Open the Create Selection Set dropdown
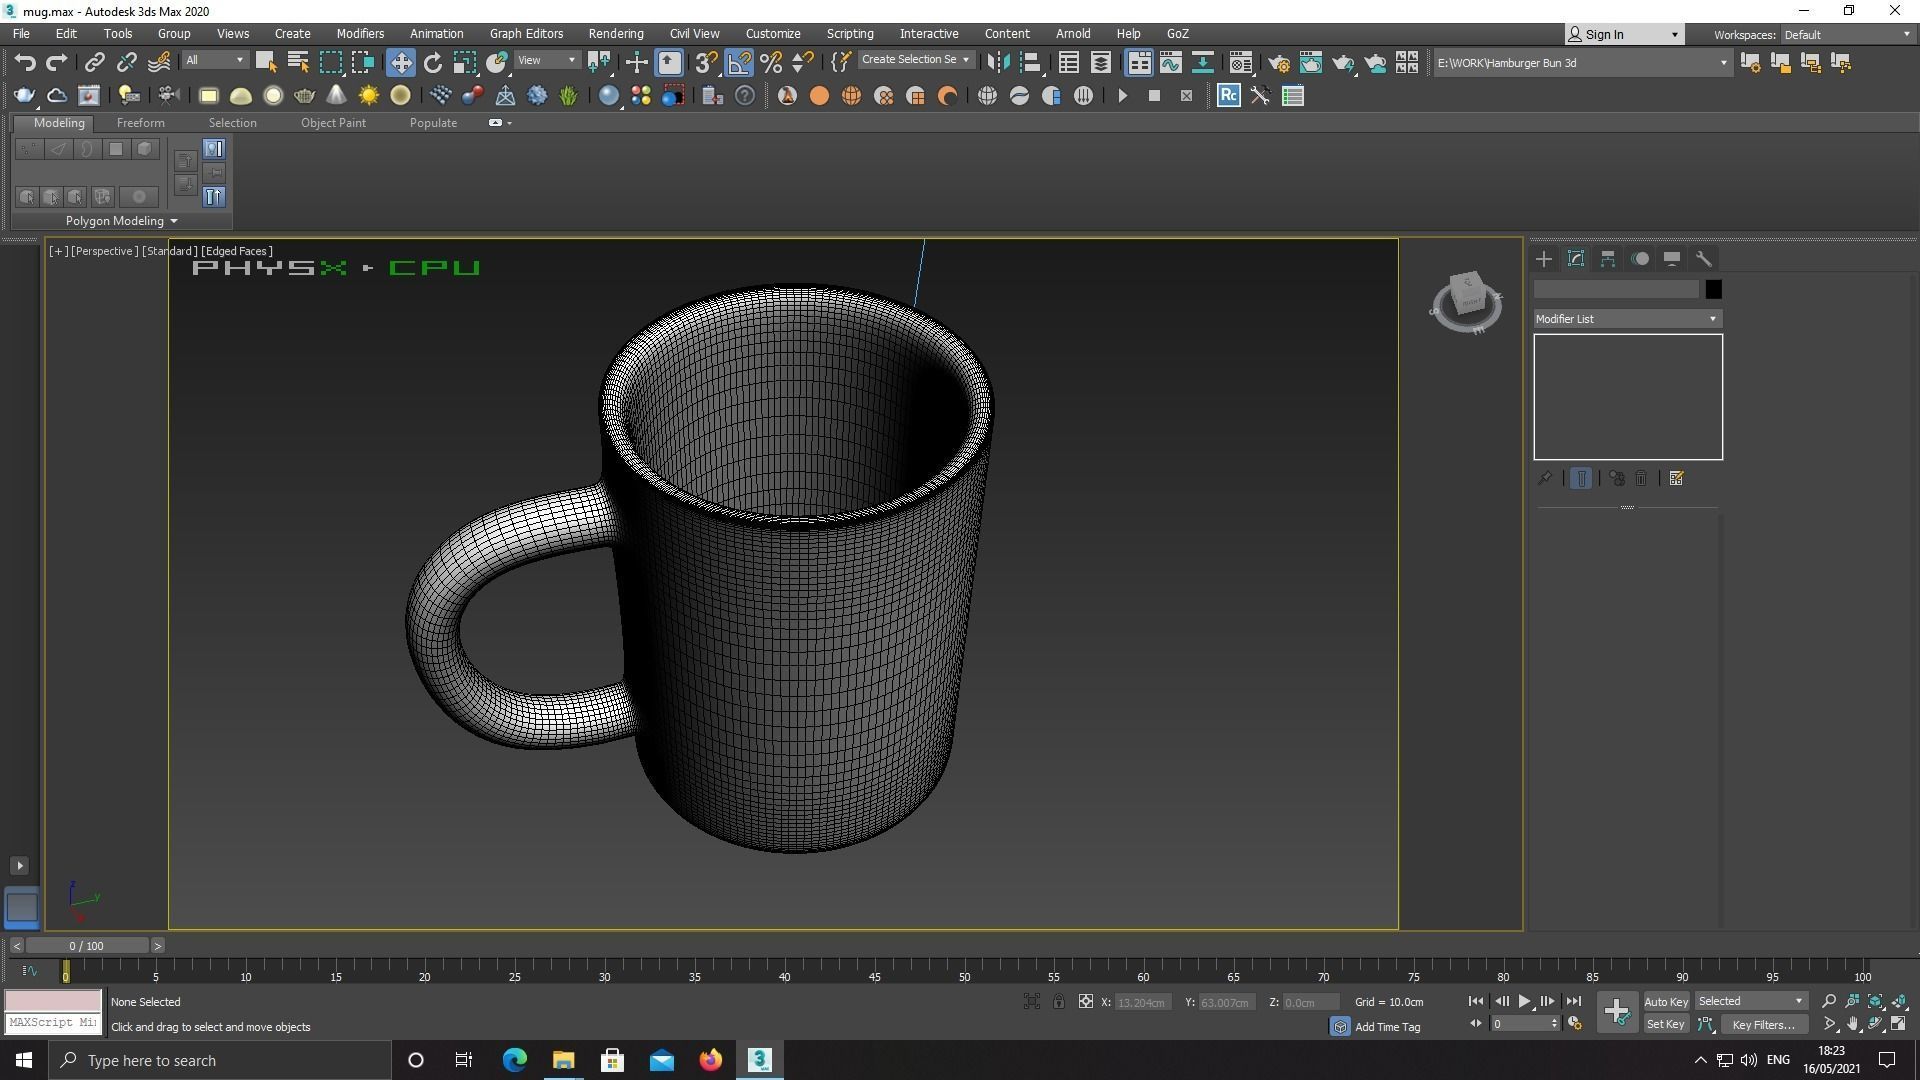 click(x=915, y=60)
